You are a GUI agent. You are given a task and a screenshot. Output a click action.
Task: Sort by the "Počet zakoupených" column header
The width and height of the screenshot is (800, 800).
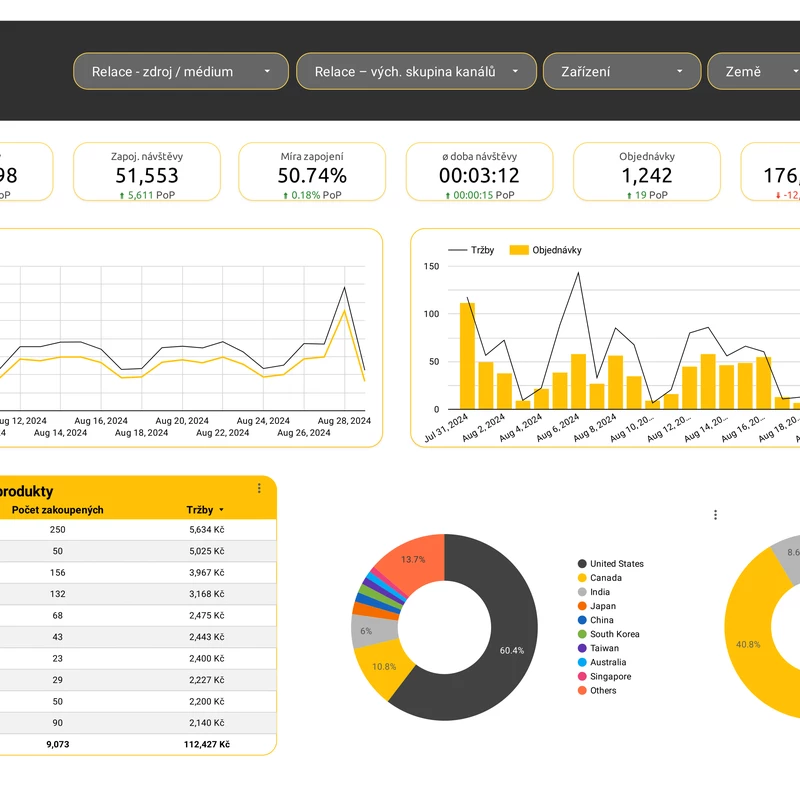58,510
